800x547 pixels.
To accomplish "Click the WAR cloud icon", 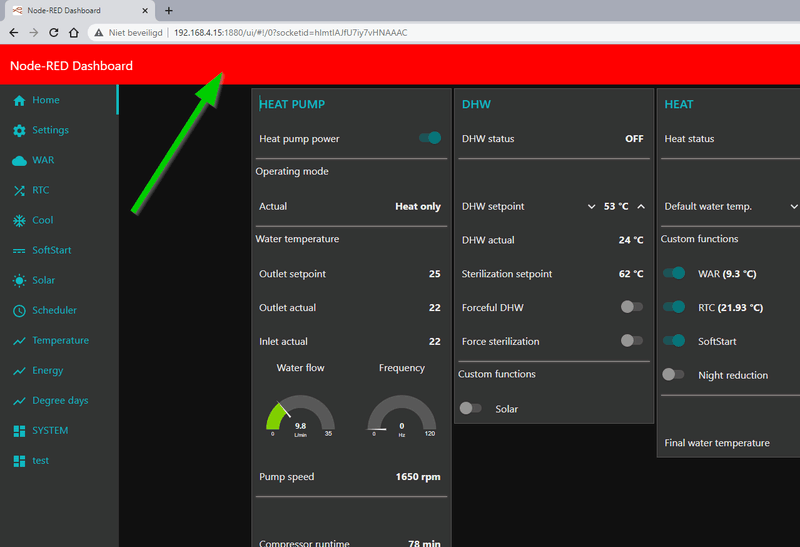I will click(x=19, y=161).
